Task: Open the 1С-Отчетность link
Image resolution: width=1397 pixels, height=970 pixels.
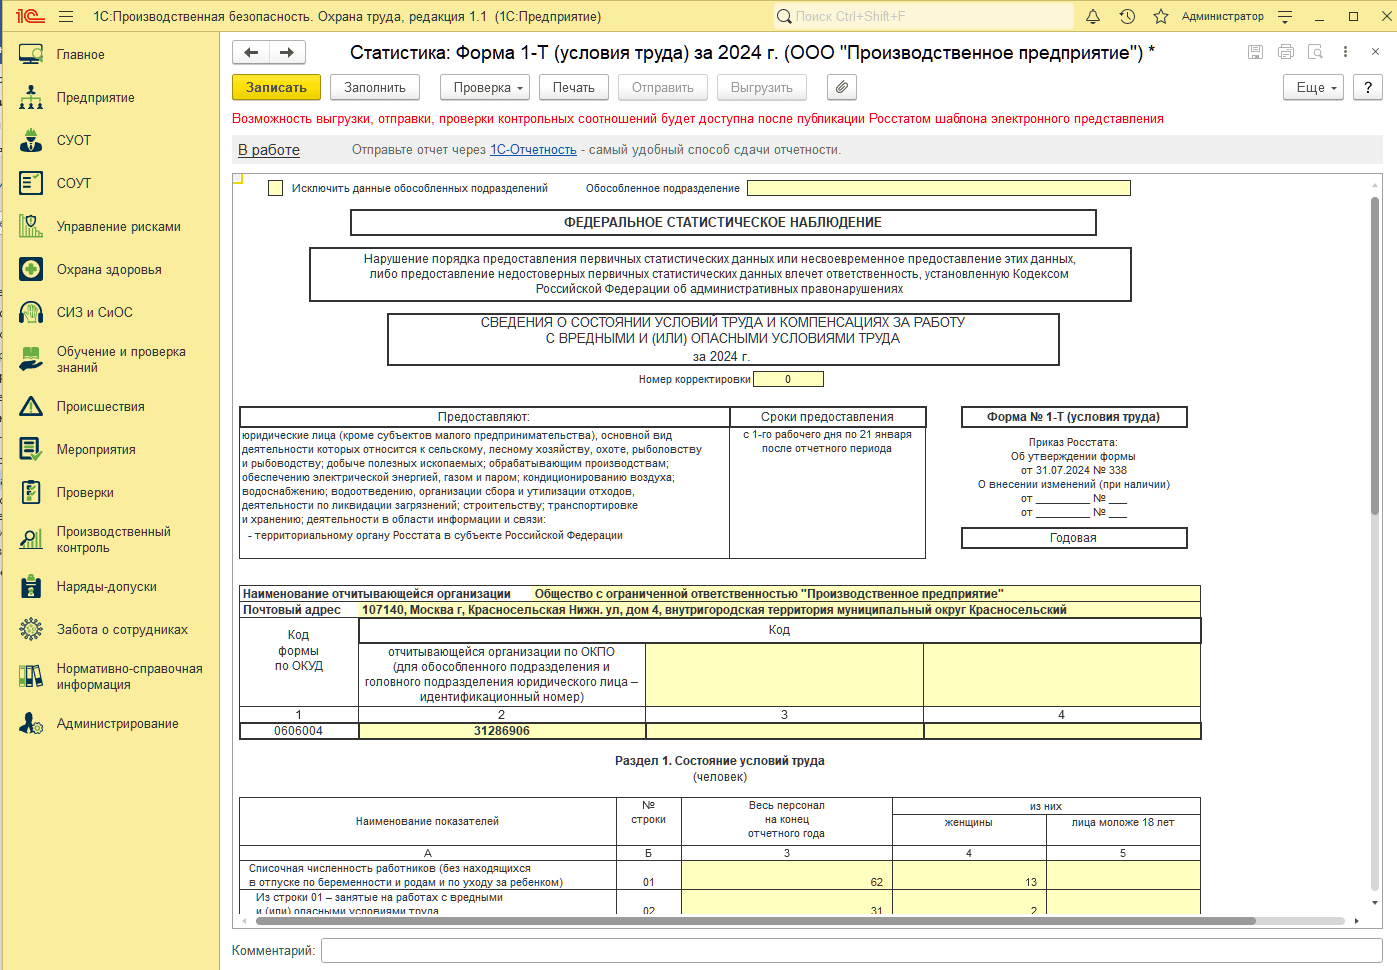Action: point(533,150)
